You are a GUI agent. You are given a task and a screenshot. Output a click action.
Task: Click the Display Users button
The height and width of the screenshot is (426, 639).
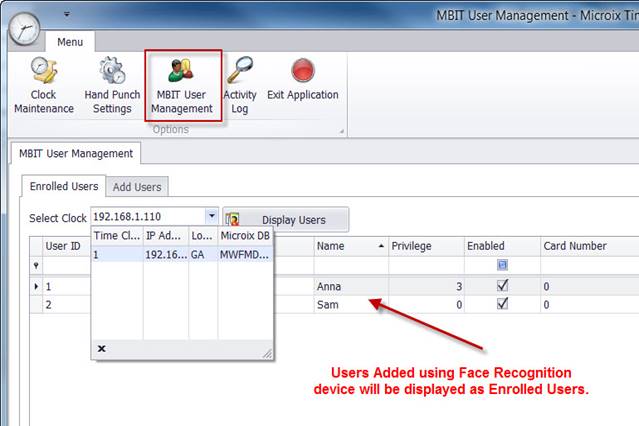[x=286, y=219]
